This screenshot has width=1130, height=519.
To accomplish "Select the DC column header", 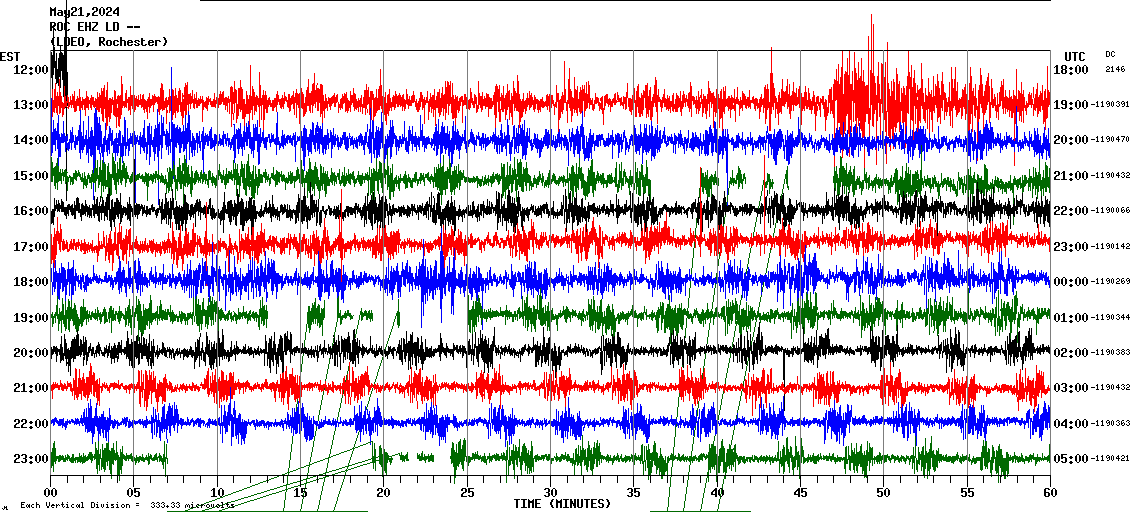I will [1110, 54].
